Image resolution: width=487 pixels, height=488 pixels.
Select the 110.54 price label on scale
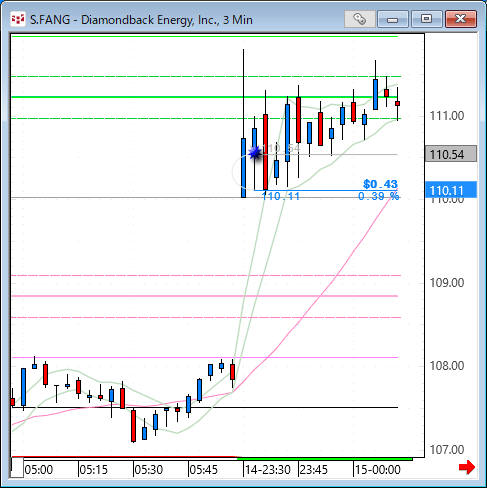click(x=451, y=154)
